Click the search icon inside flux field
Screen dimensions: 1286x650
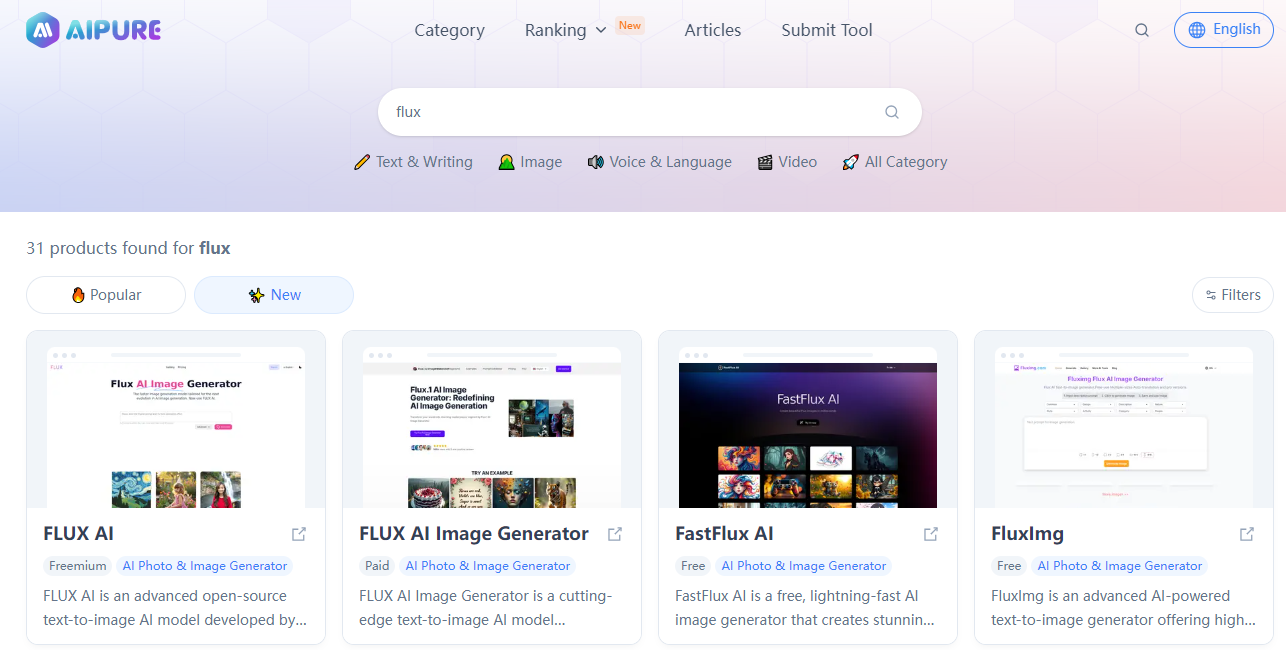pos(892,112)
